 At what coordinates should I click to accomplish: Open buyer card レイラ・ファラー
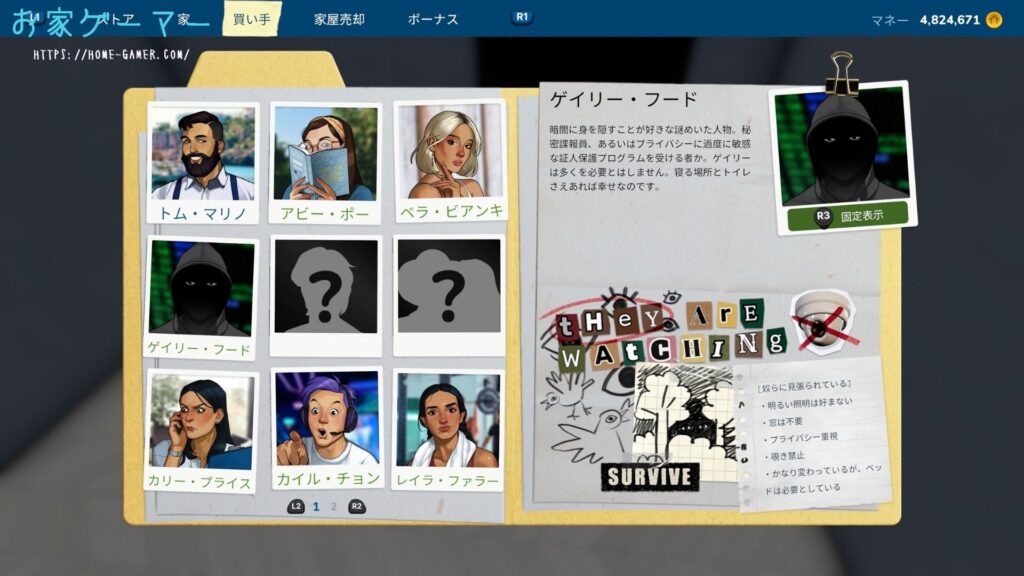click(x=448, y=430)
